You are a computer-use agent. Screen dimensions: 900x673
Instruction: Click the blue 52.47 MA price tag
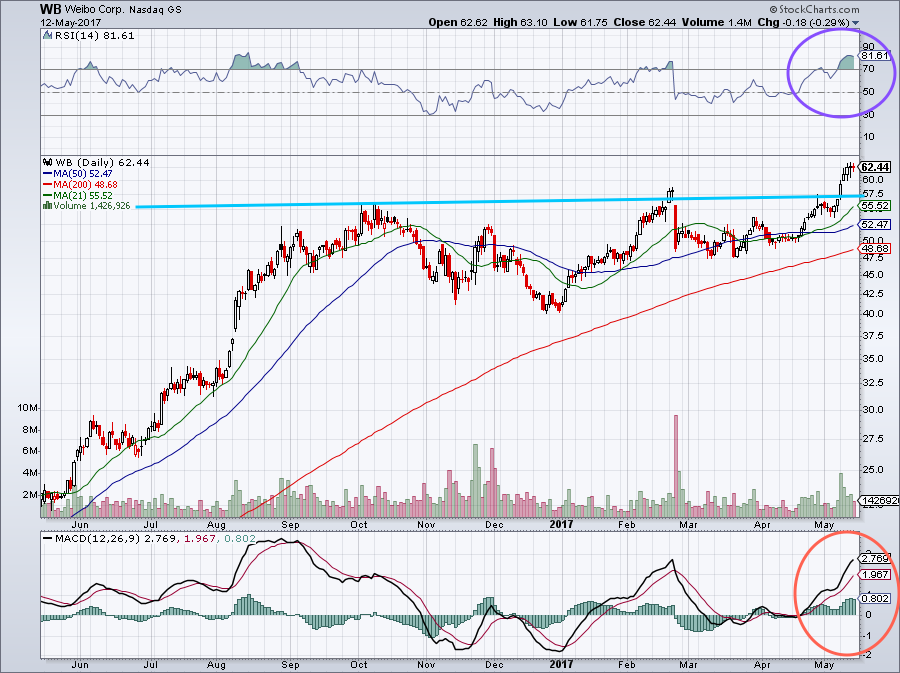coord(876,224)
